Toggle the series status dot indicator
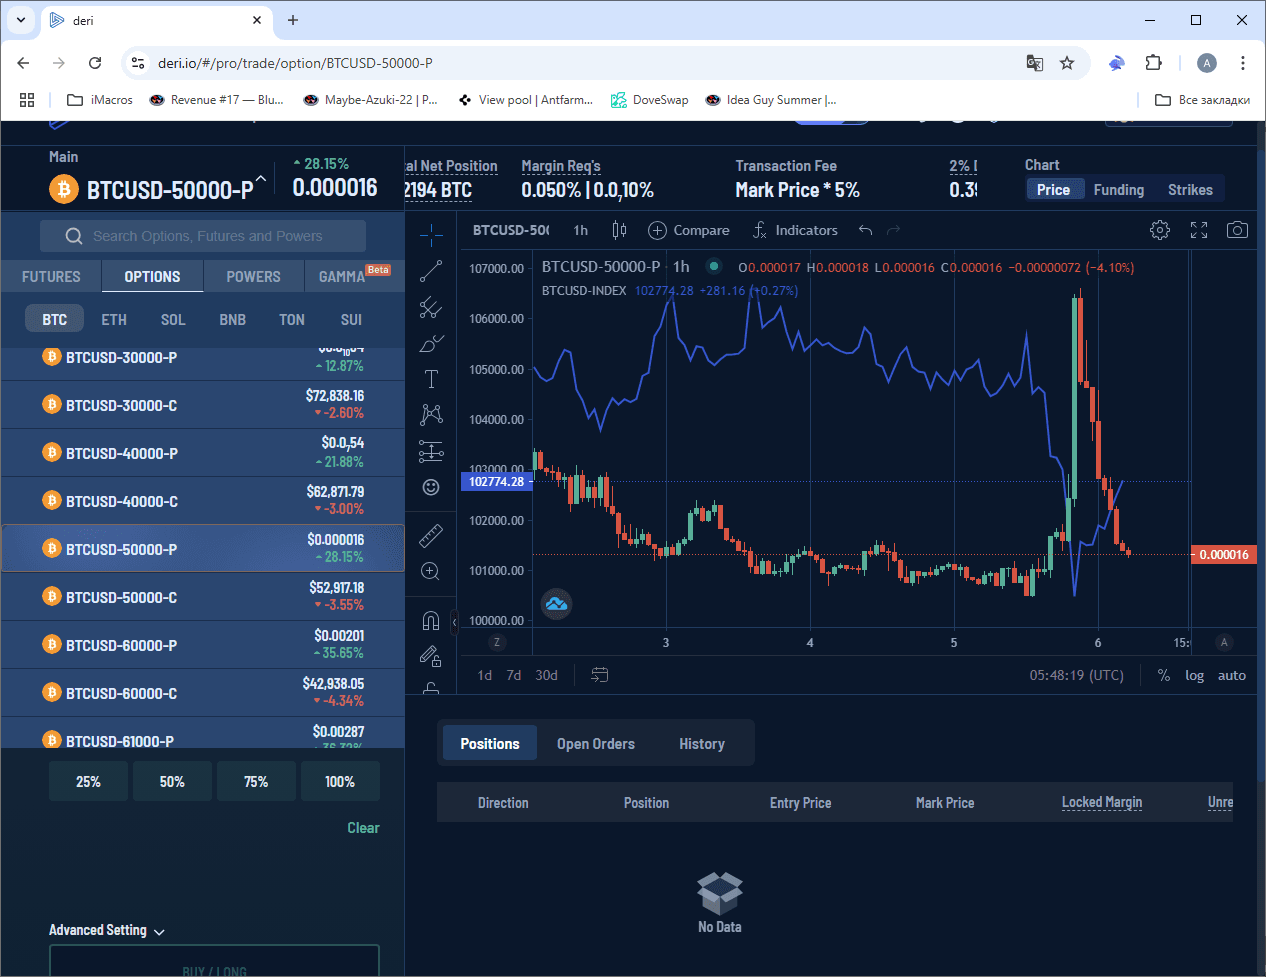 tap(714, 266)
